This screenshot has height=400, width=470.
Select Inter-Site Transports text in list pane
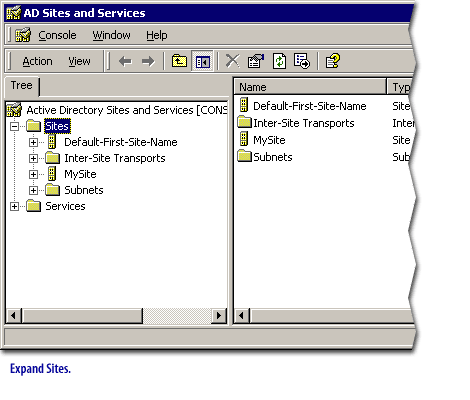pyautogui.click(x=304, y=123)
